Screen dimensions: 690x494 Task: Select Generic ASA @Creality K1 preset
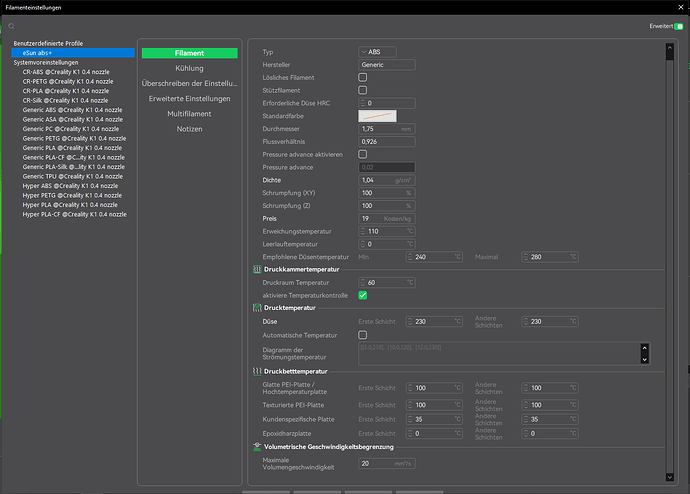[x=73, y=119]
